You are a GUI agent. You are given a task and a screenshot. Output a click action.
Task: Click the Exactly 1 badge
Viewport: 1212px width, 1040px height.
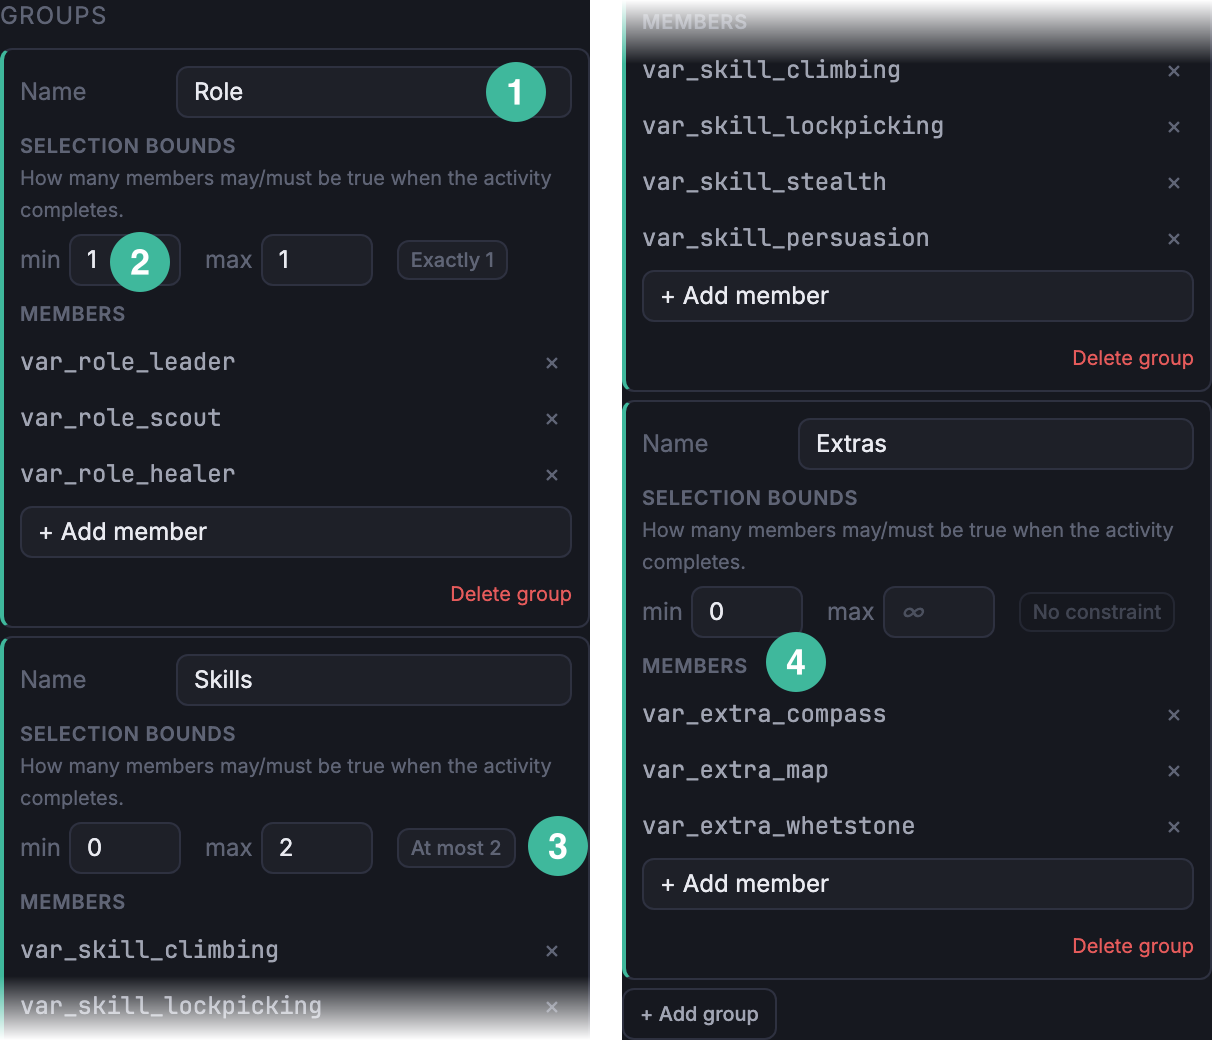[452, 260]
